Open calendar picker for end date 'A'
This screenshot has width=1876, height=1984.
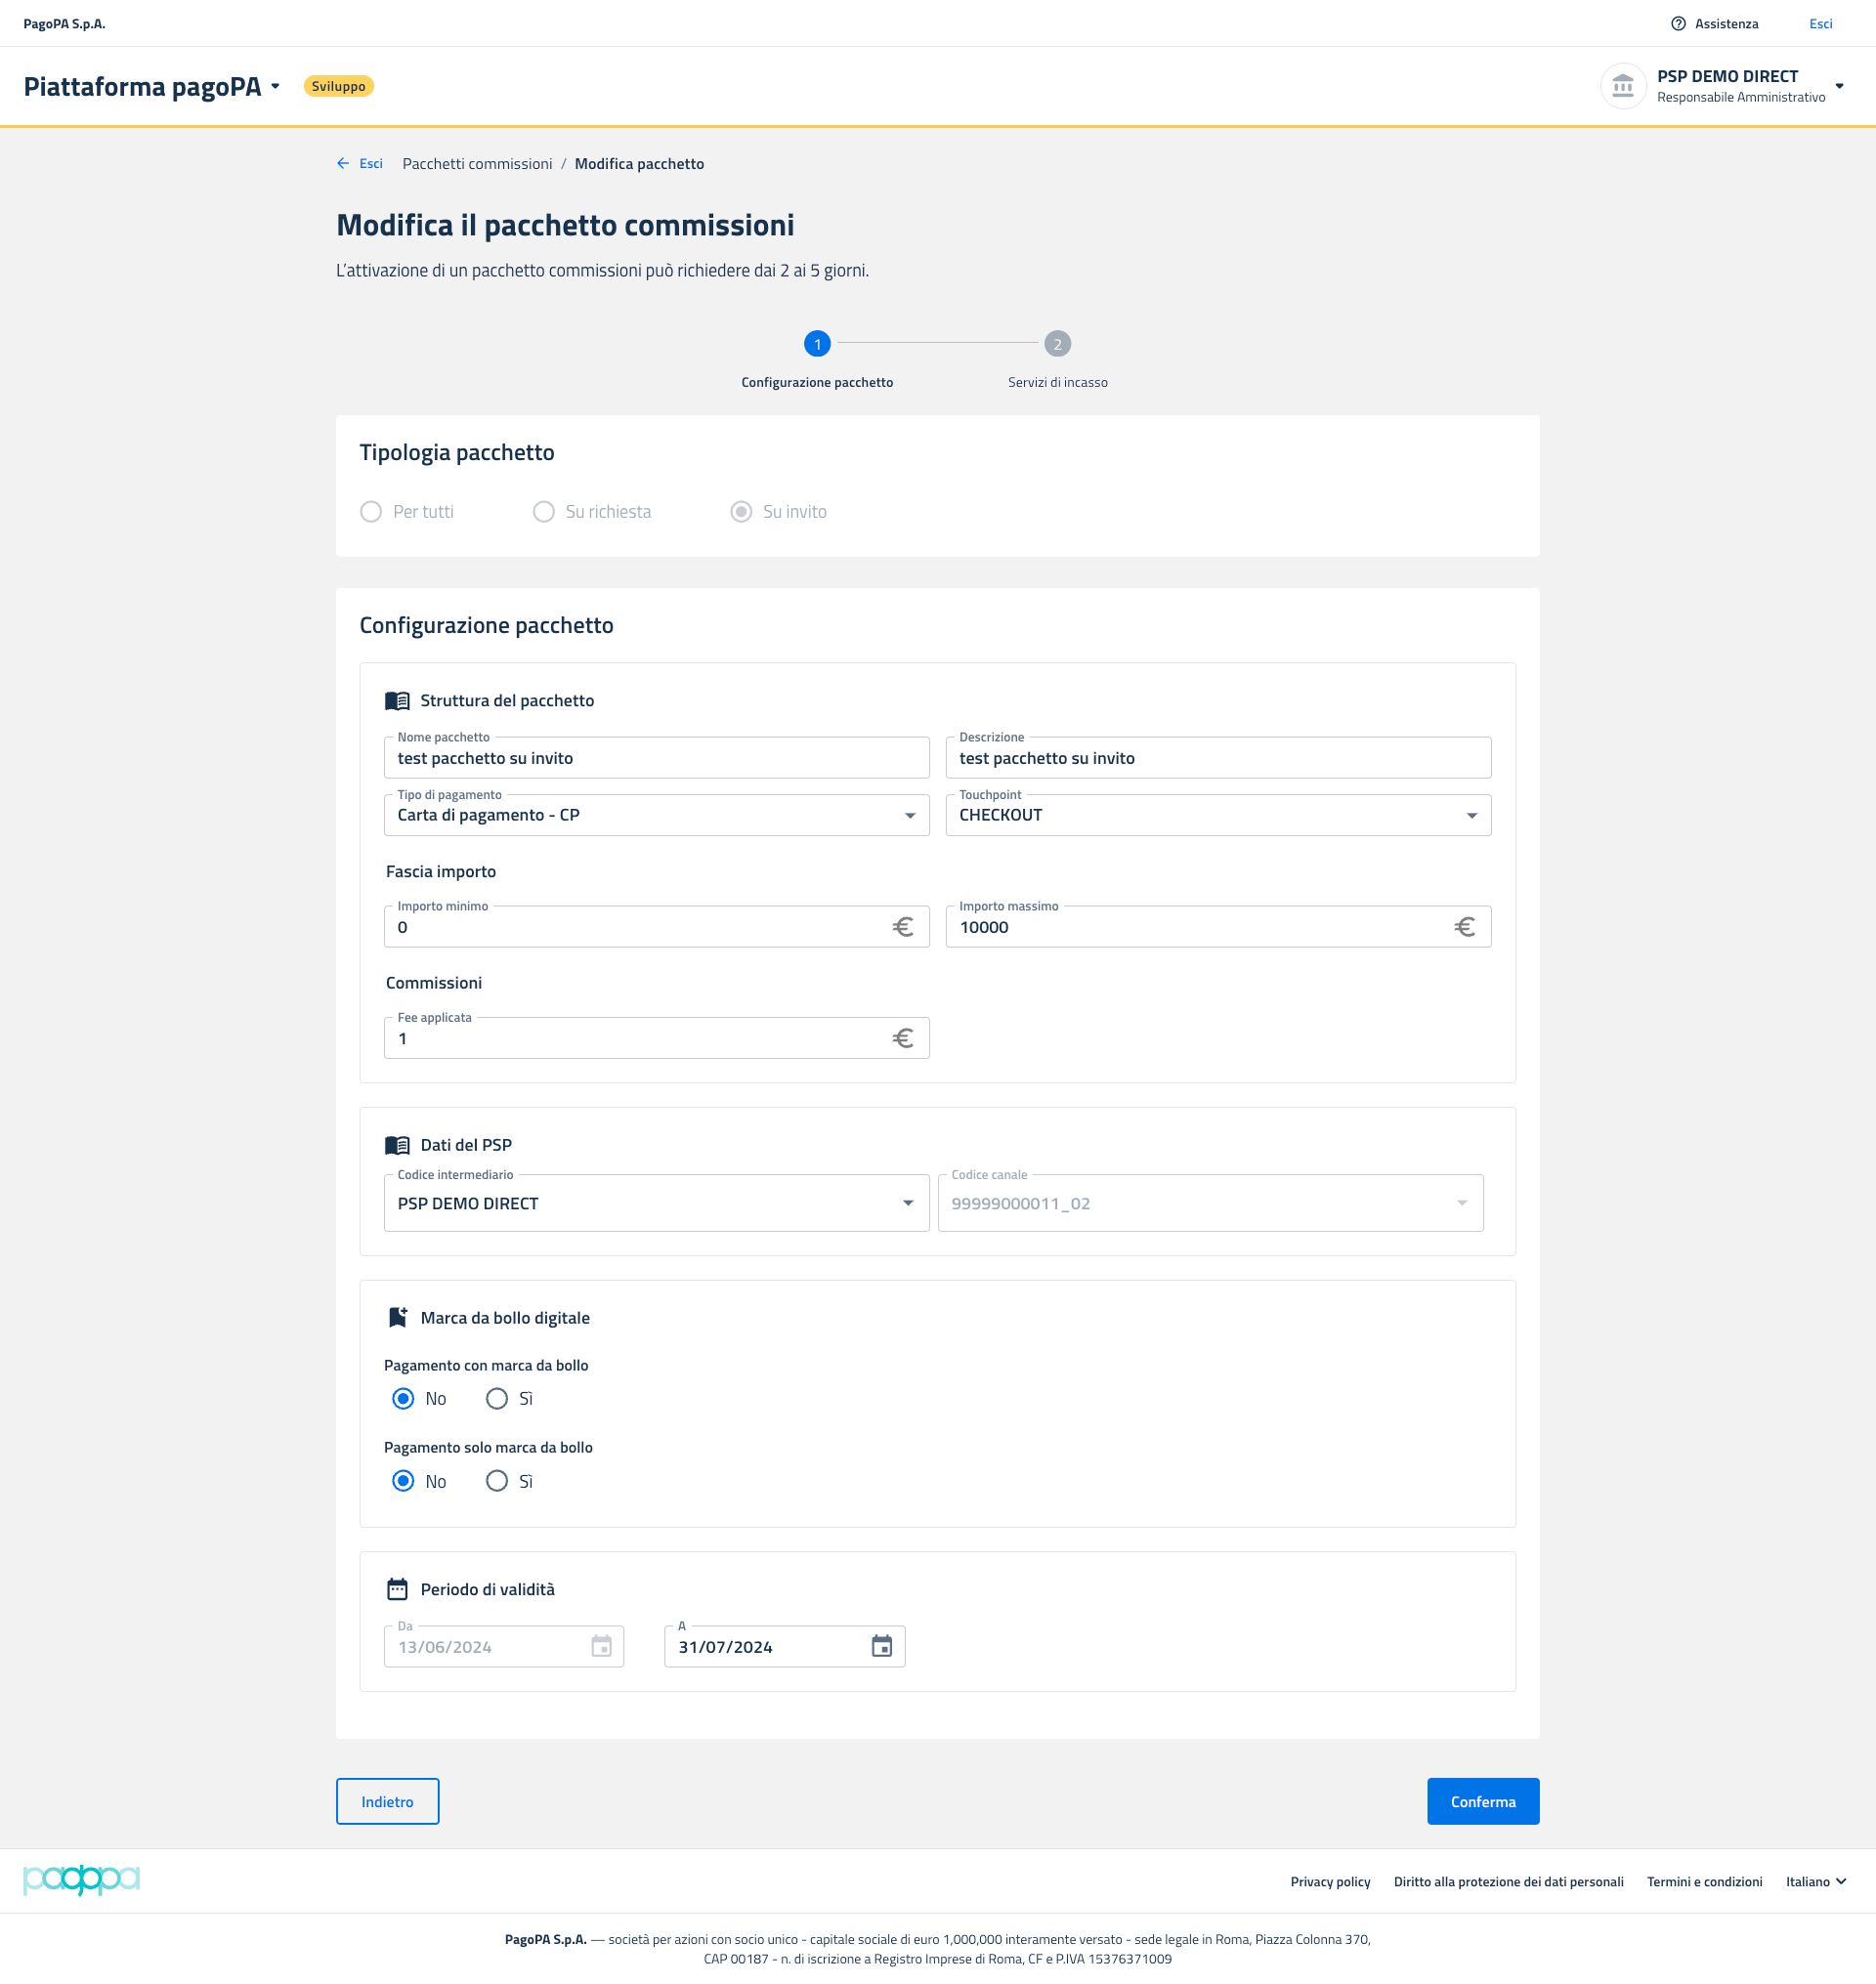pos(881,1646)
